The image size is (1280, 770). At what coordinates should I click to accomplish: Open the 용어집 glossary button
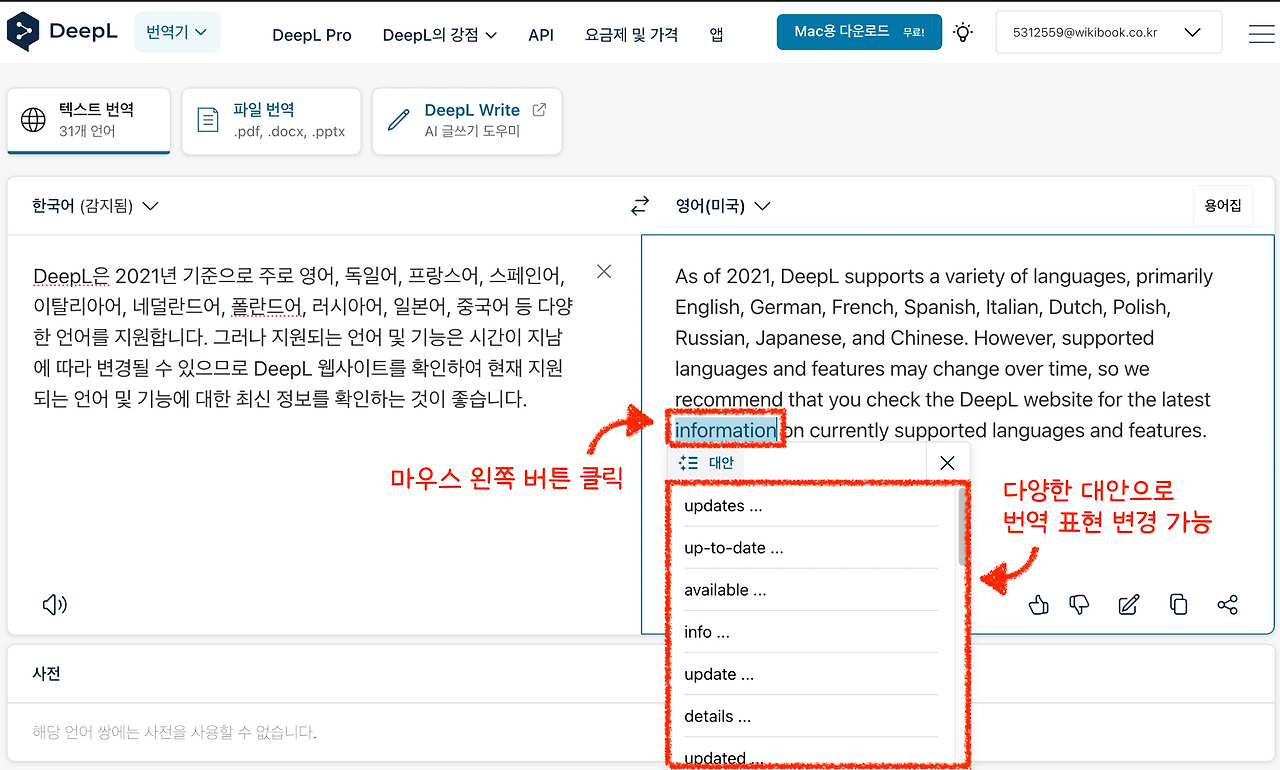point(1222,206)
